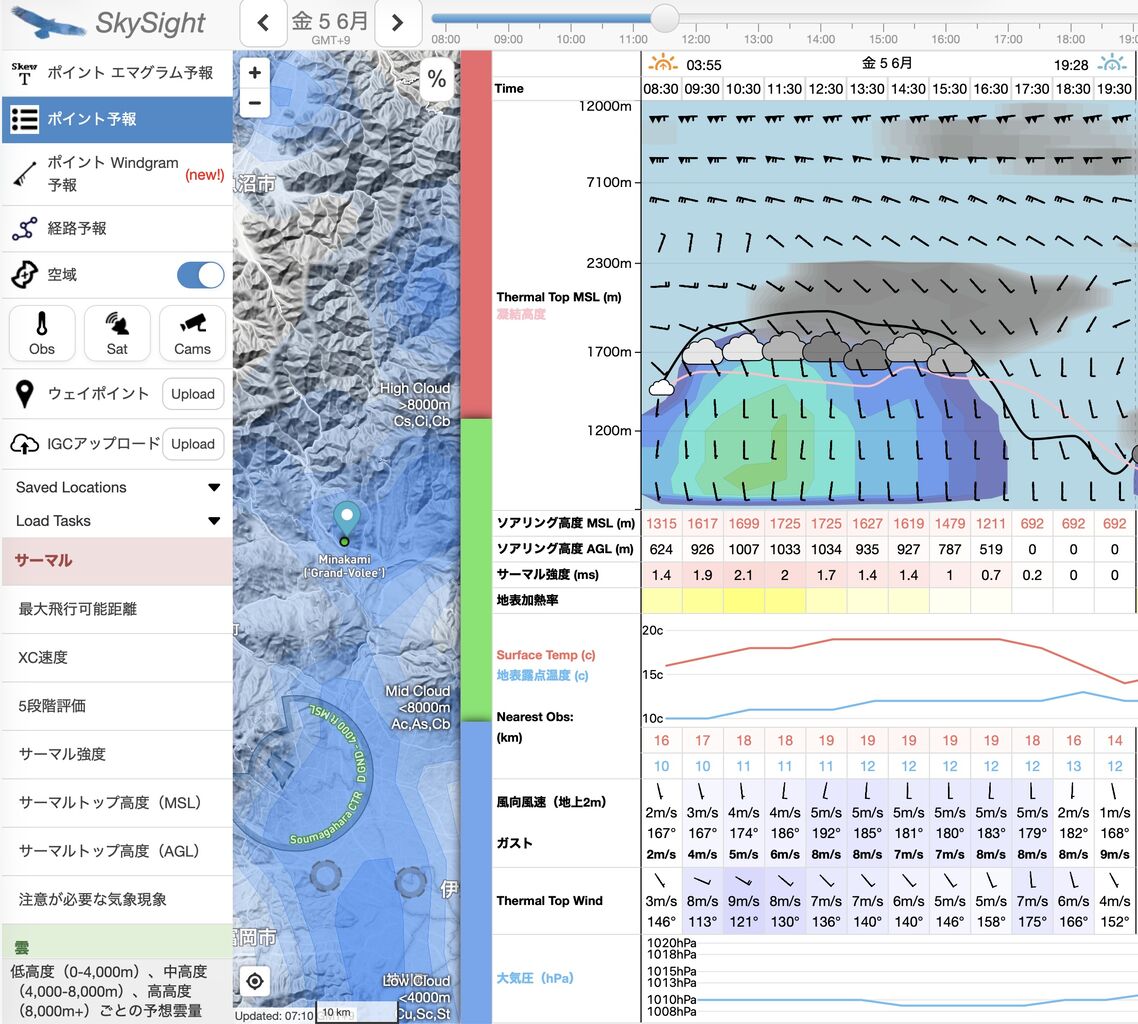Go to the previous forecast day

pos(263,23)
